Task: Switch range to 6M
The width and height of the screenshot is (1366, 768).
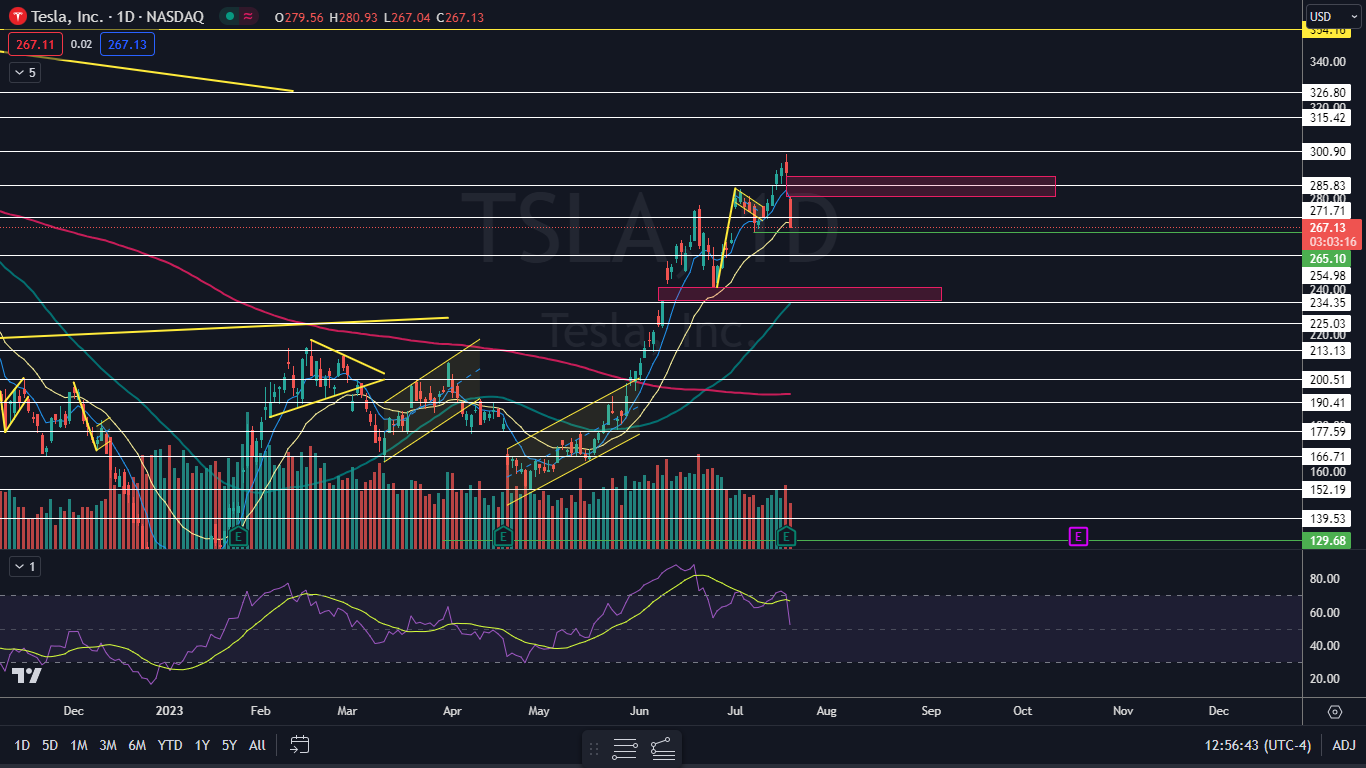Action: click(138, 745)
